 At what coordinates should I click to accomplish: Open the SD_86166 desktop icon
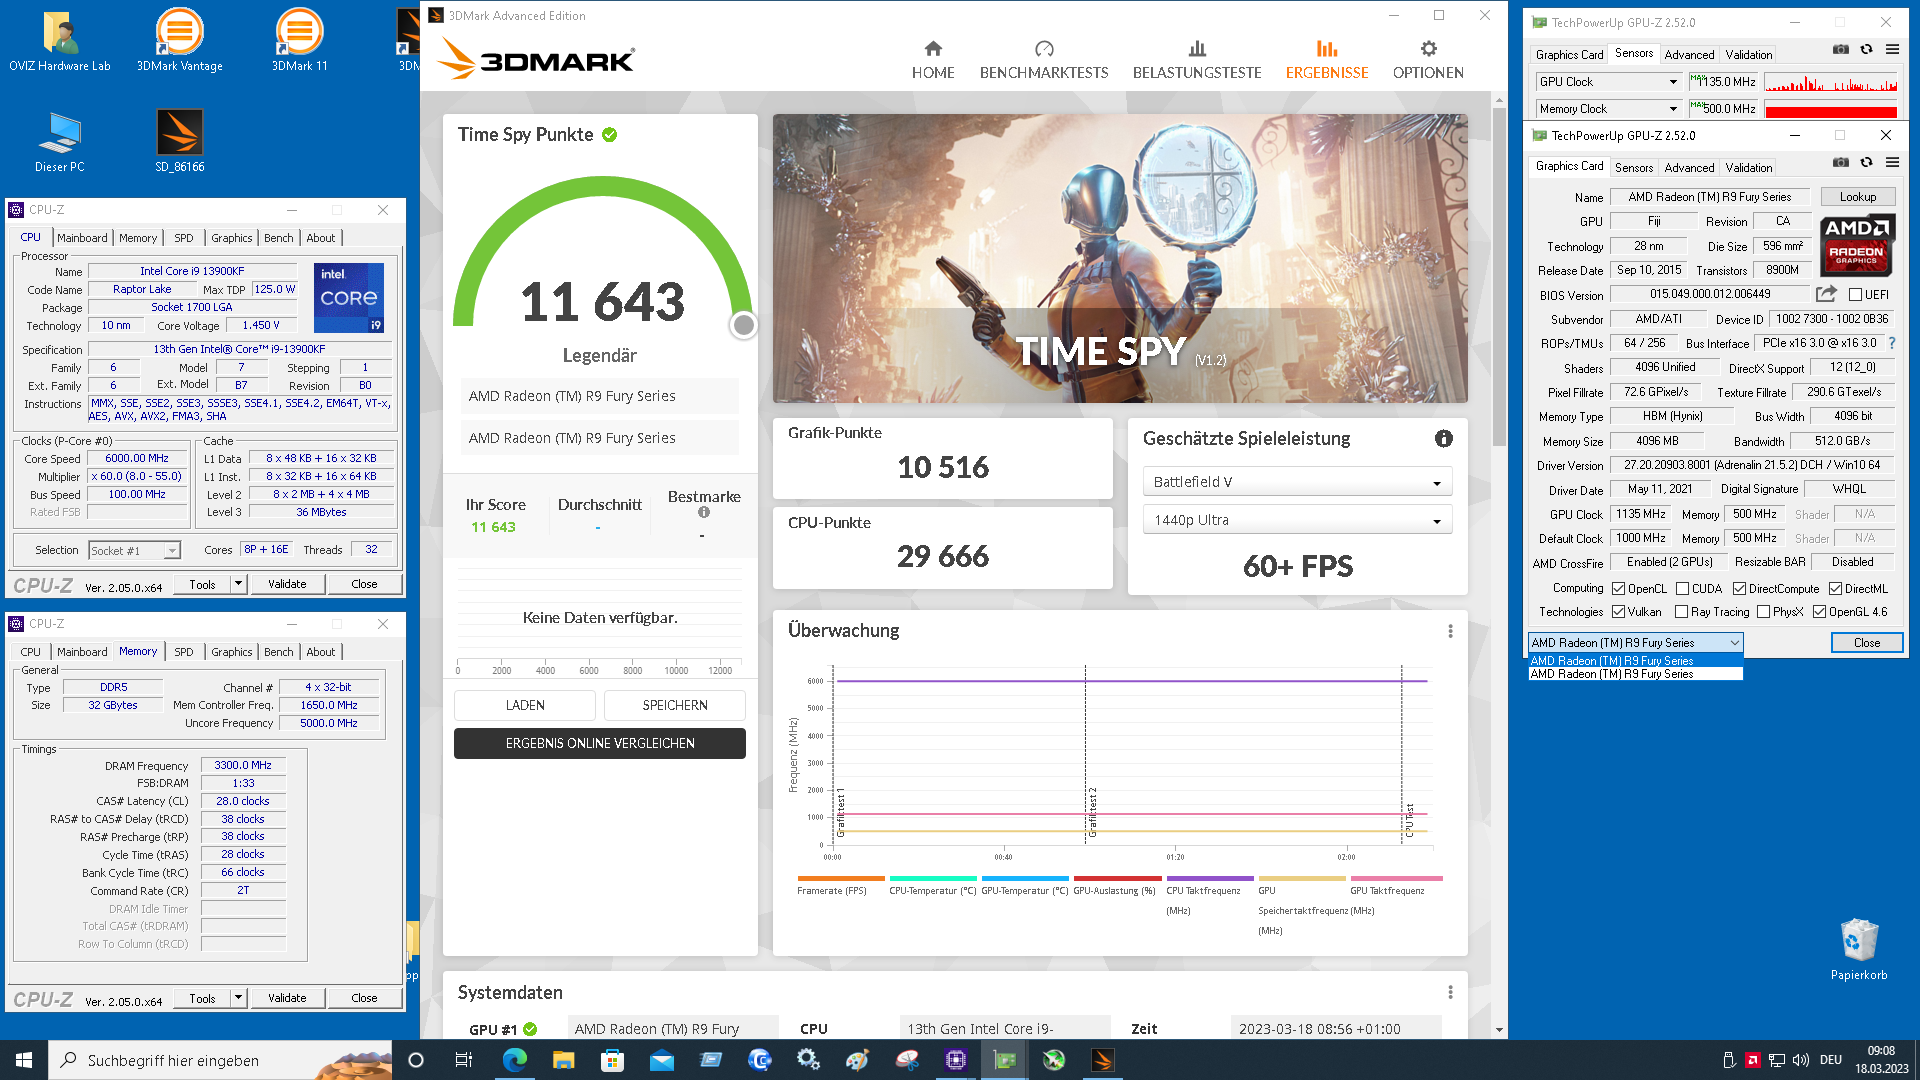click(180, 142)
